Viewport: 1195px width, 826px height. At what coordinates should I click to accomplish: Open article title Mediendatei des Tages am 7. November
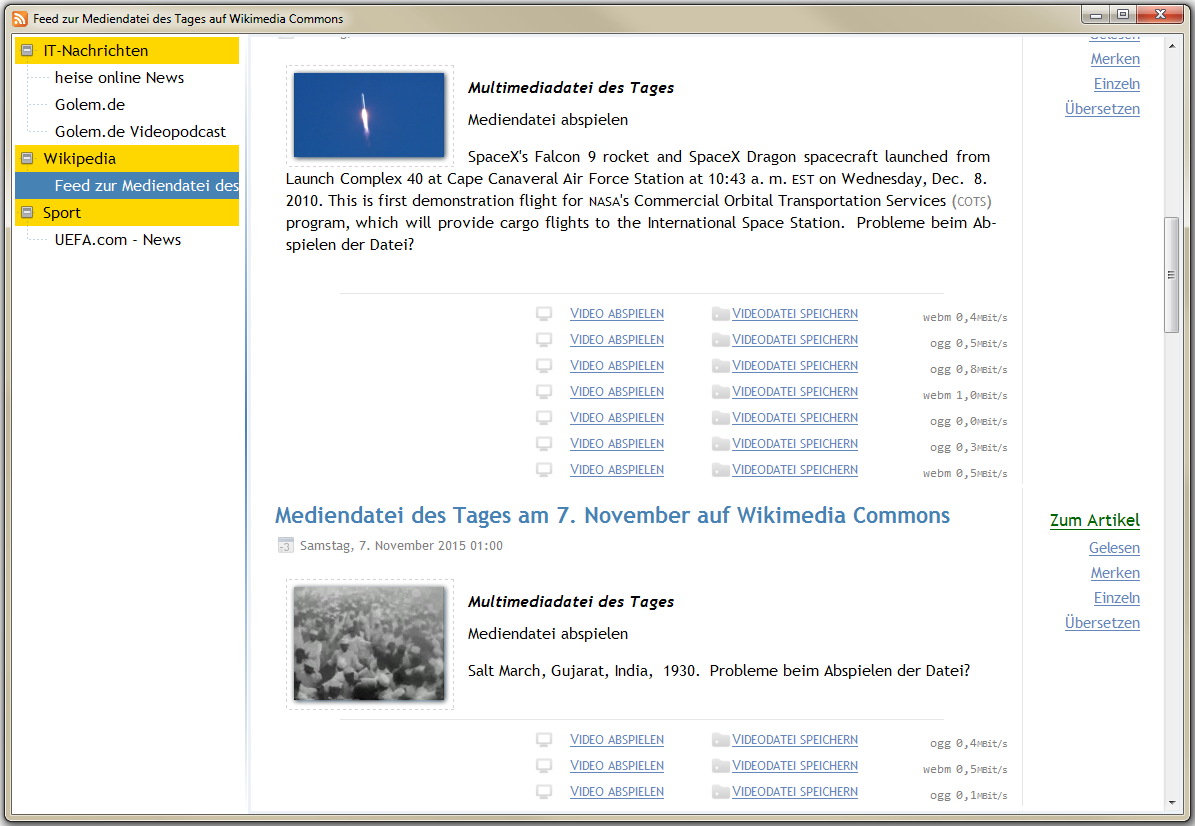coord(612,516)
